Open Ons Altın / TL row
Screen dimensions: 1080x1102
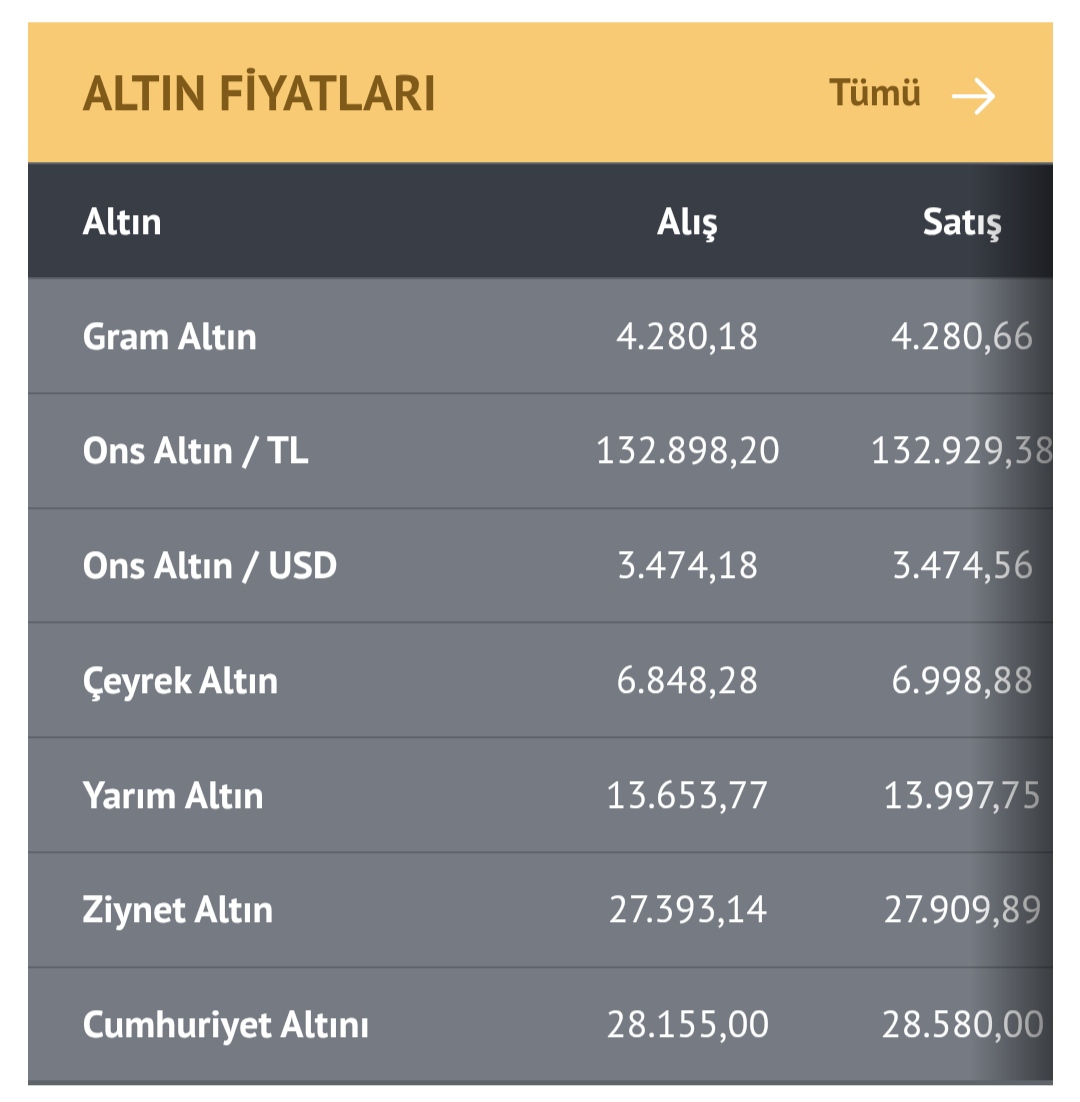pyautogui.click(x=196, y=451)
